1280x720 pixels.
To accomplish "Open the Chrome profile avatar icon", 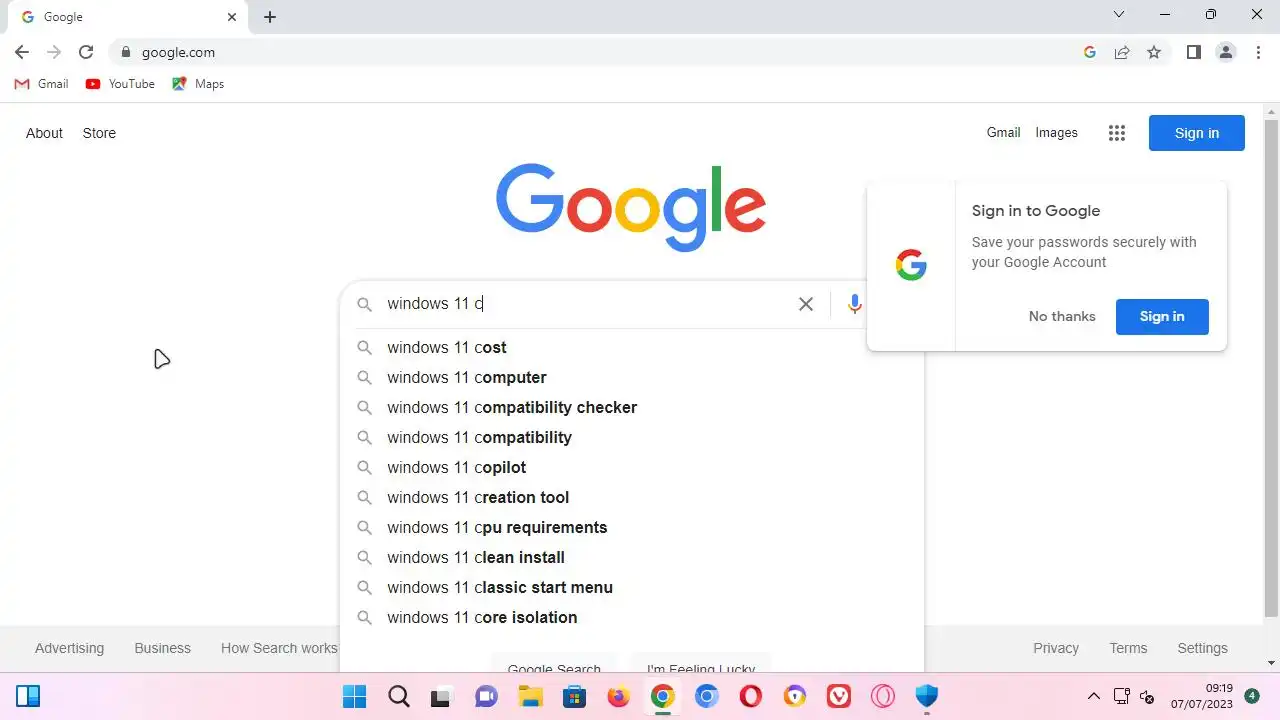I will click(1226, 52).
